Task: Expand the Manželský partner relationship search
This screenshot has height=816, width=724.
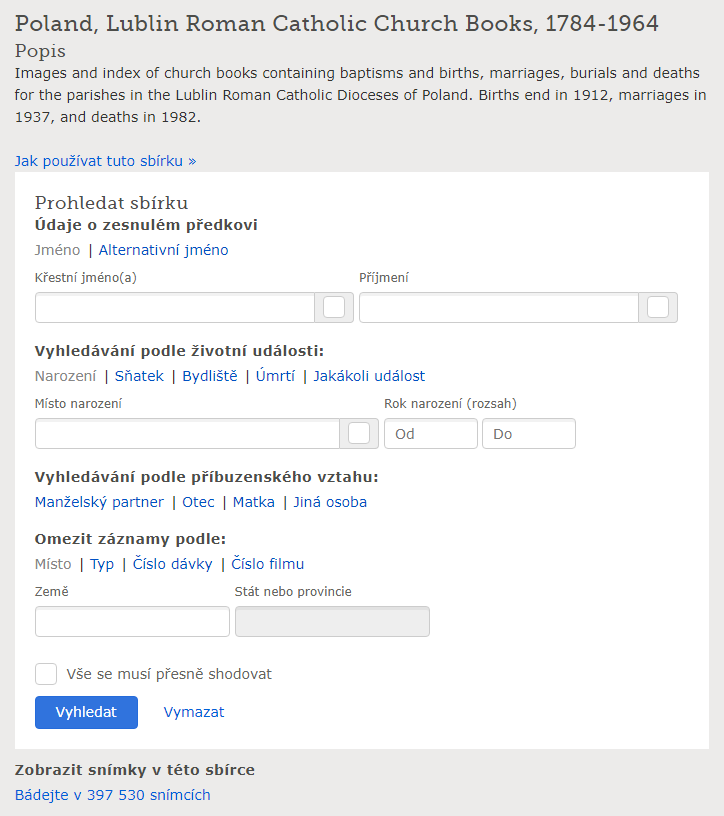Action: (99, 502)
